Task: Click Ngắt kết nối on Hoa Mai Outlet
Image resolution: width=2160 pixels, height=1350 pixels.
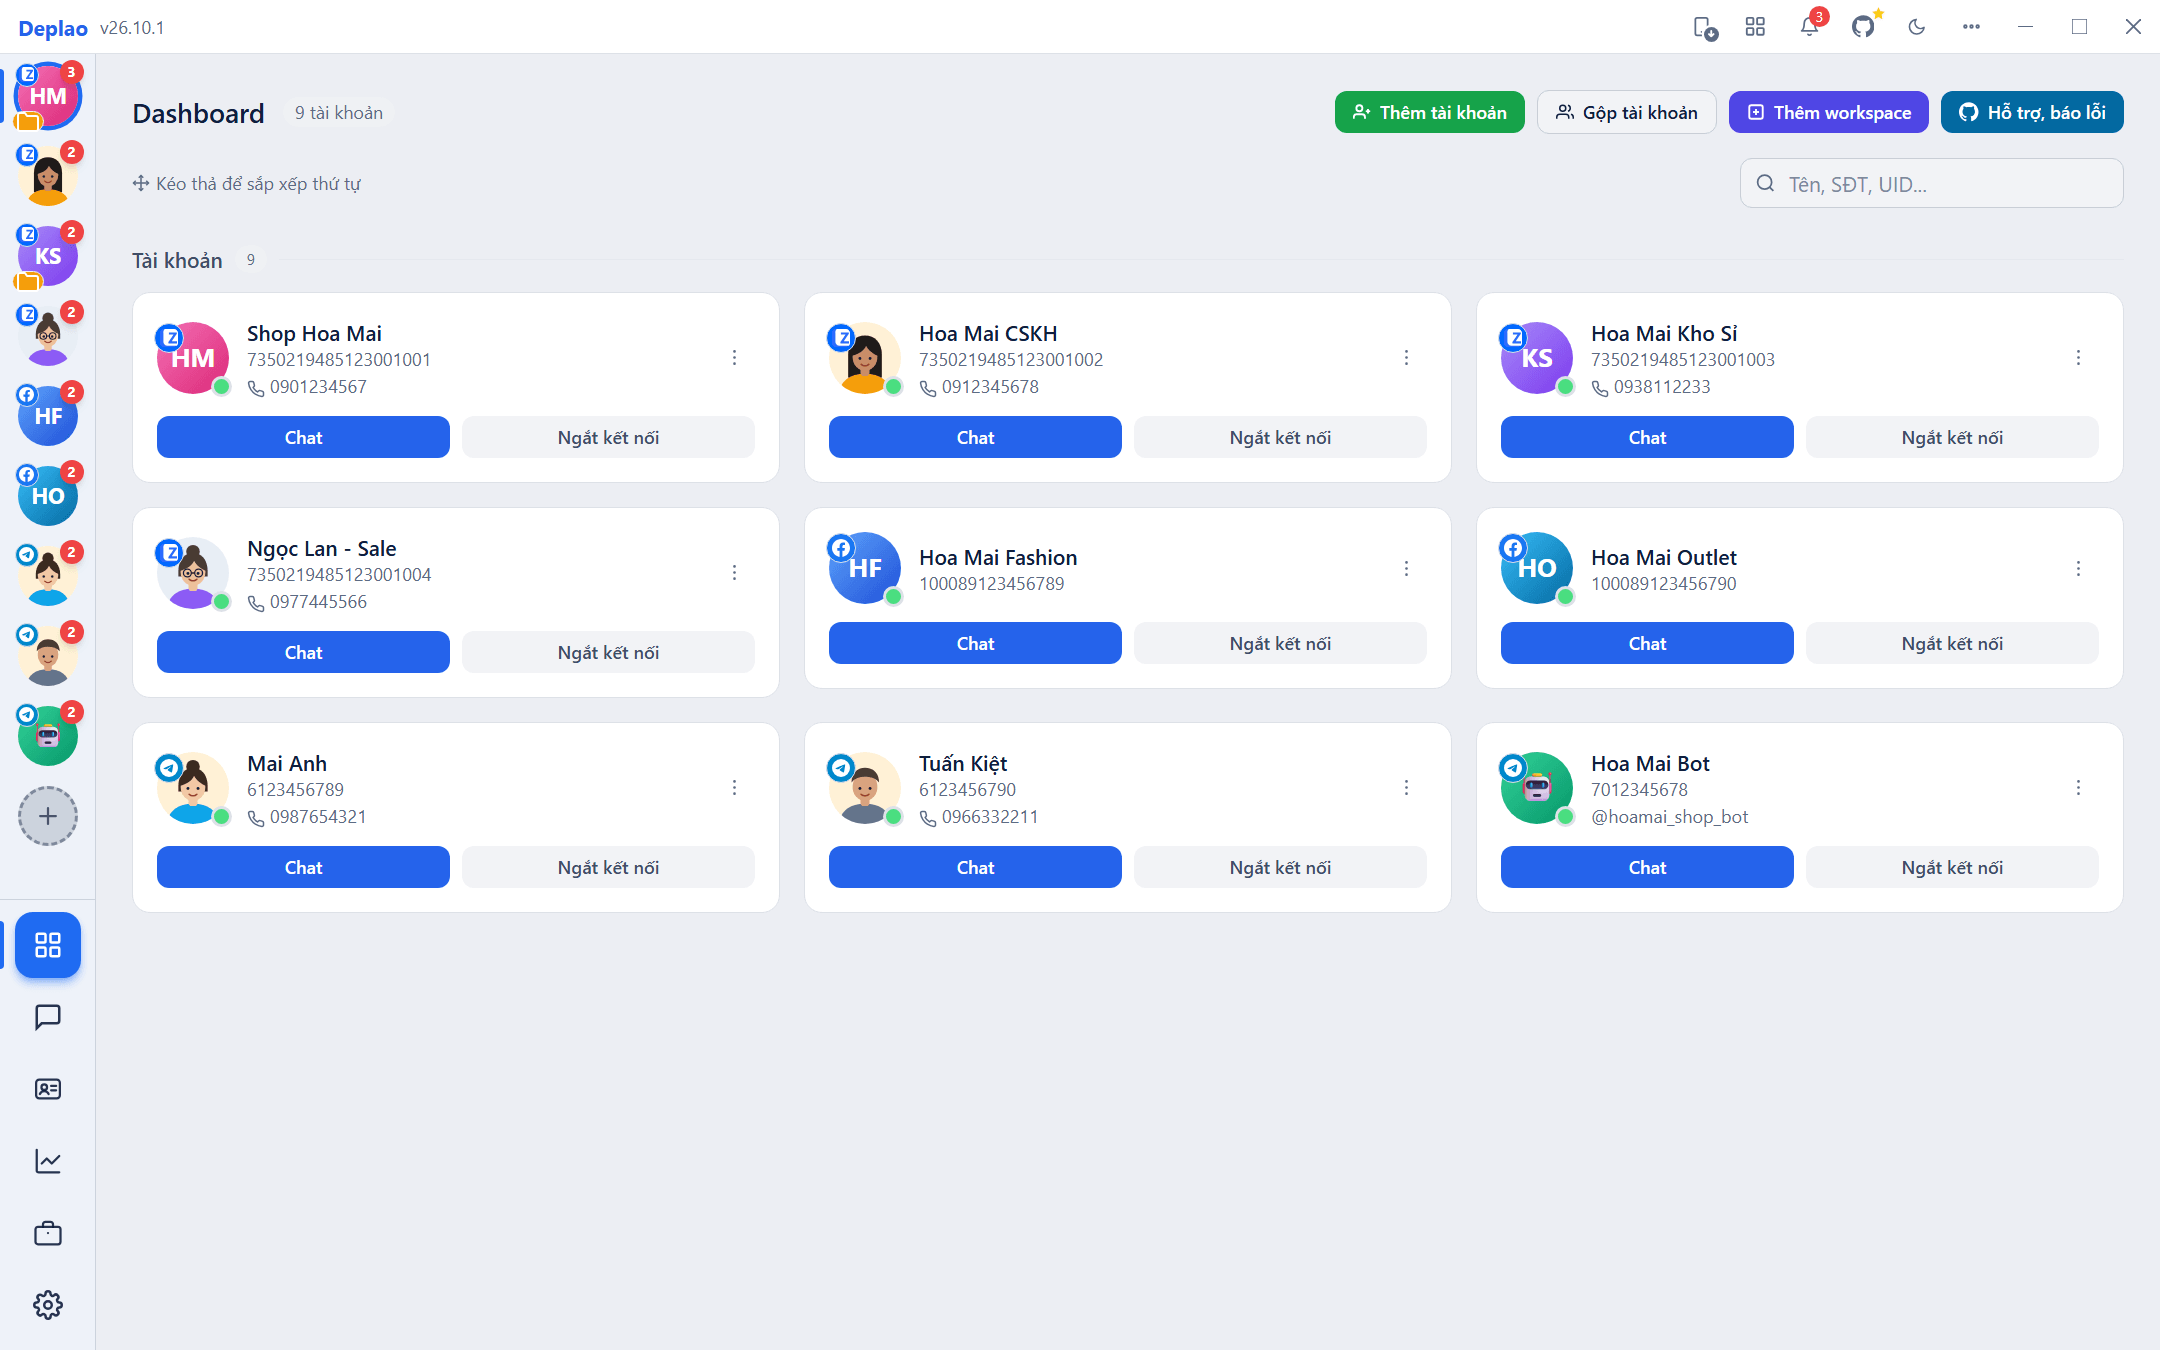Action: (1952, 643)
